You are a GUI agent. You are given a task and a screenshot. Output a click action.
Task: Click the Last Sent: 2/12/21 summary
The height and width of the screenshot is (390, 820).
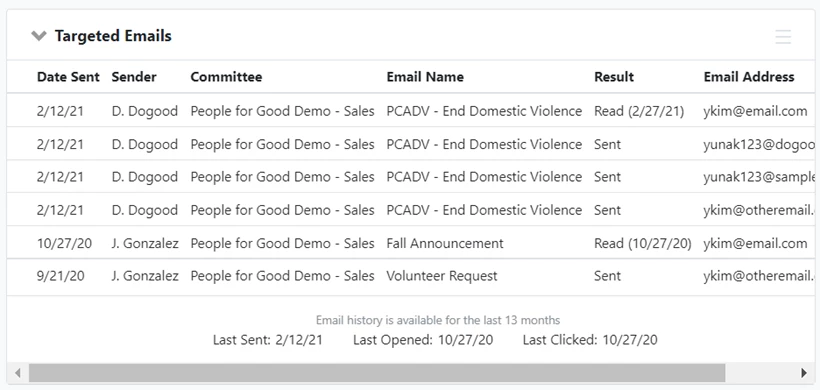coord(268,340)
